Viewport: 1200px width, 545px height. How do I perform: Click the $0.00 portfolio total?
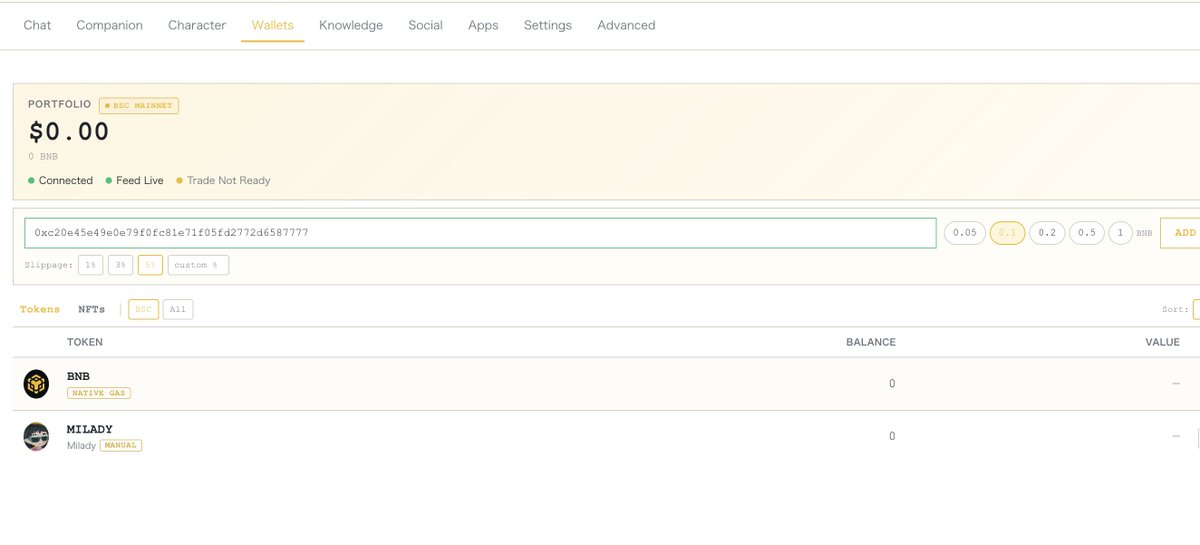(x=69, y=132)
